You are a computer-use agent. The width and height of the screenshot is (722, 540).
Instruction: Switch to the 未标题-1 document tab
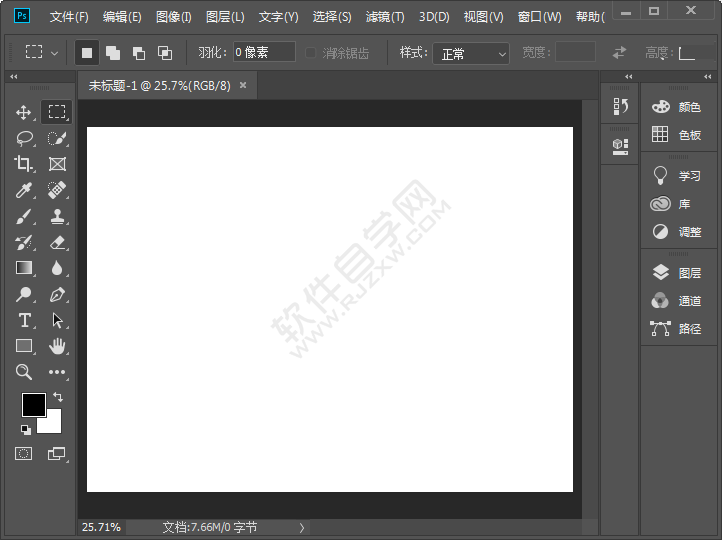point(160,86)
